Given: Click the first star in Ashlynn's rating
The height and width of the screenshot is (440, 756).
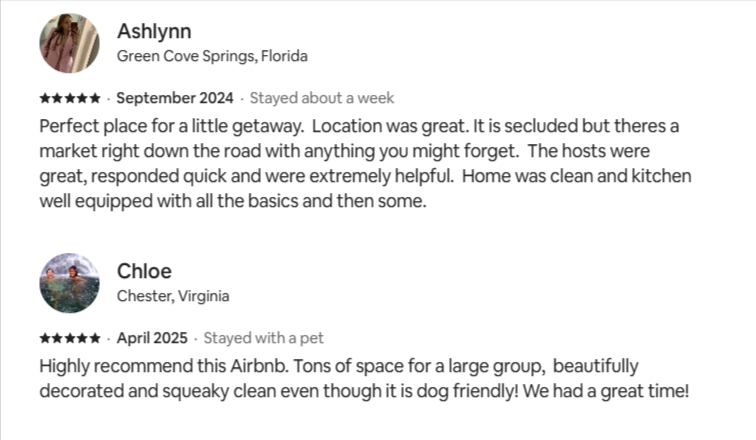Looking at the screenshot, I should click(44, 98).
